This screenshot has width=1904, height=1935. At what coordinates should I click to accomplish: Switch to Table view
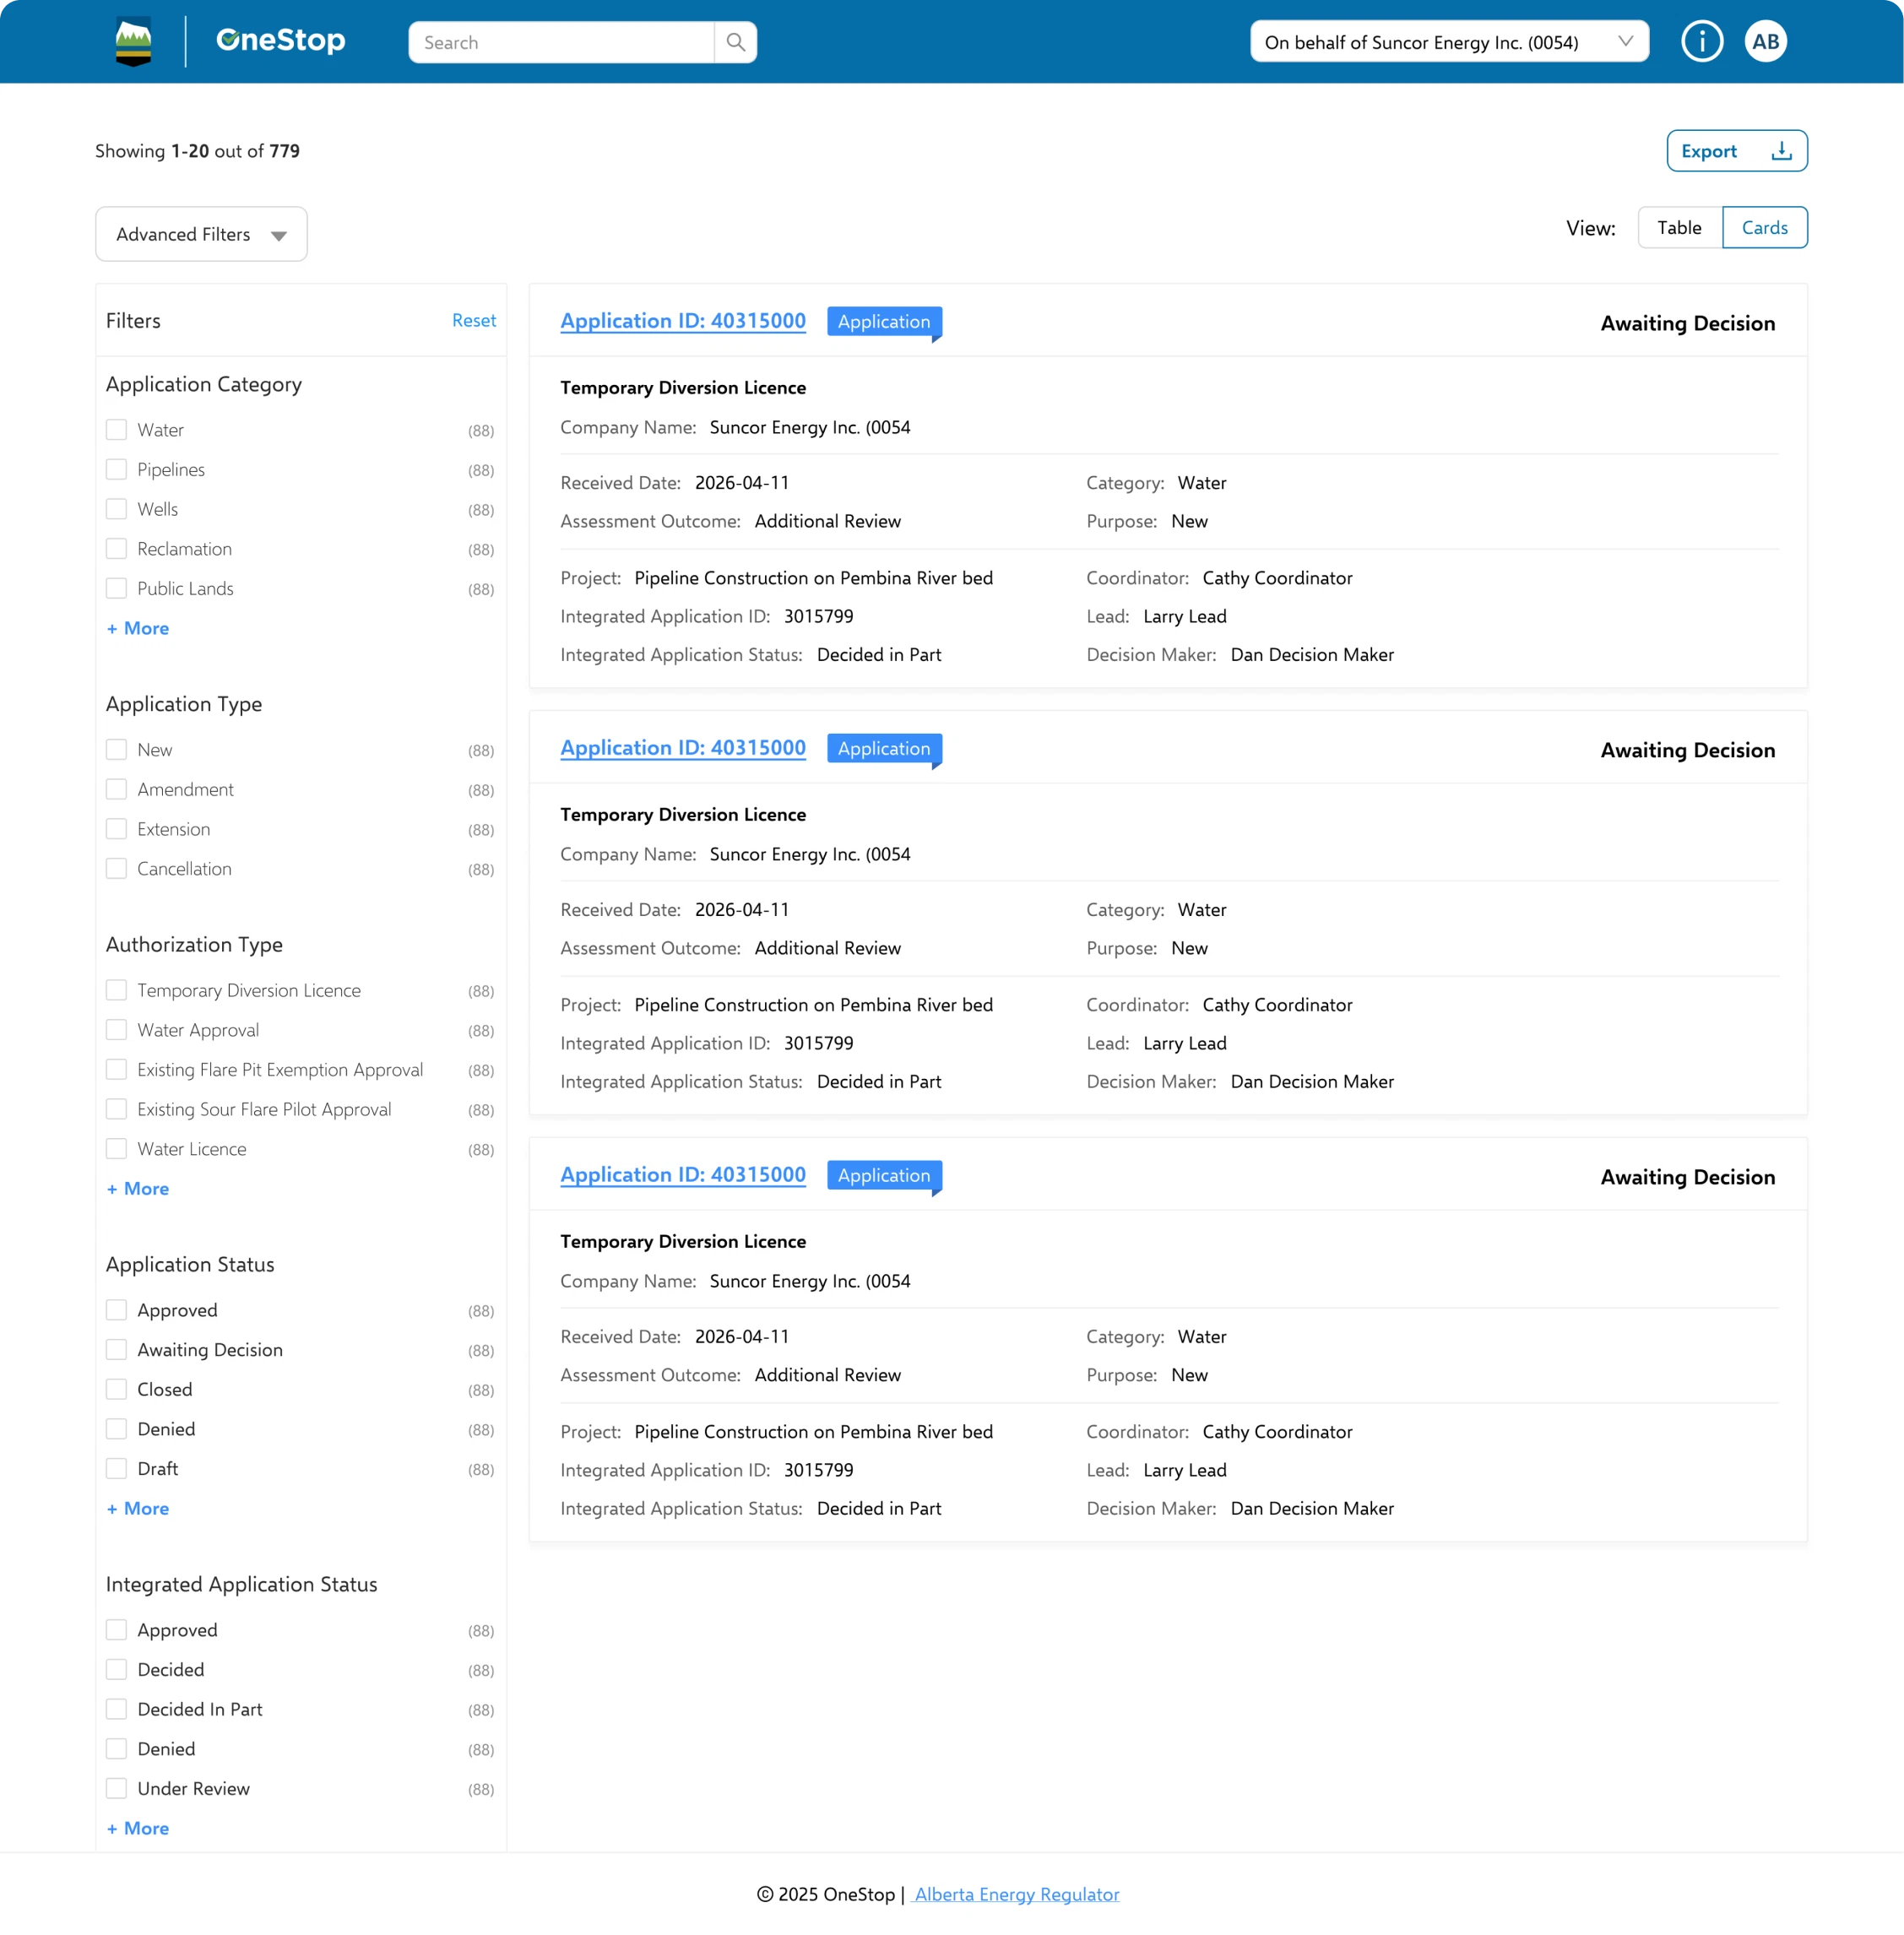(1679, 228)
